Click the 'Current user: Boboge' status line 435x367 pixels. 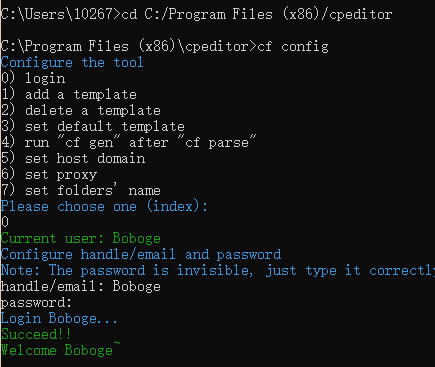point(81,238)
